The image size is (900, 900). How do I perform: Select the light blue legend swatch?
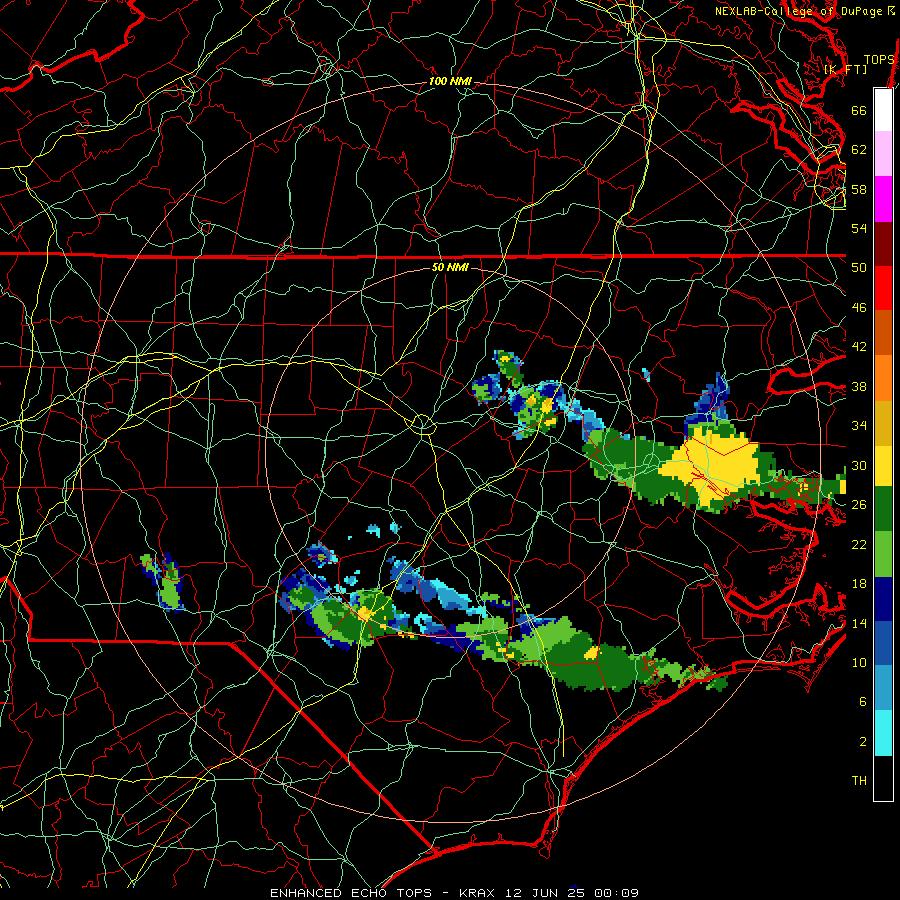[883, 688]
